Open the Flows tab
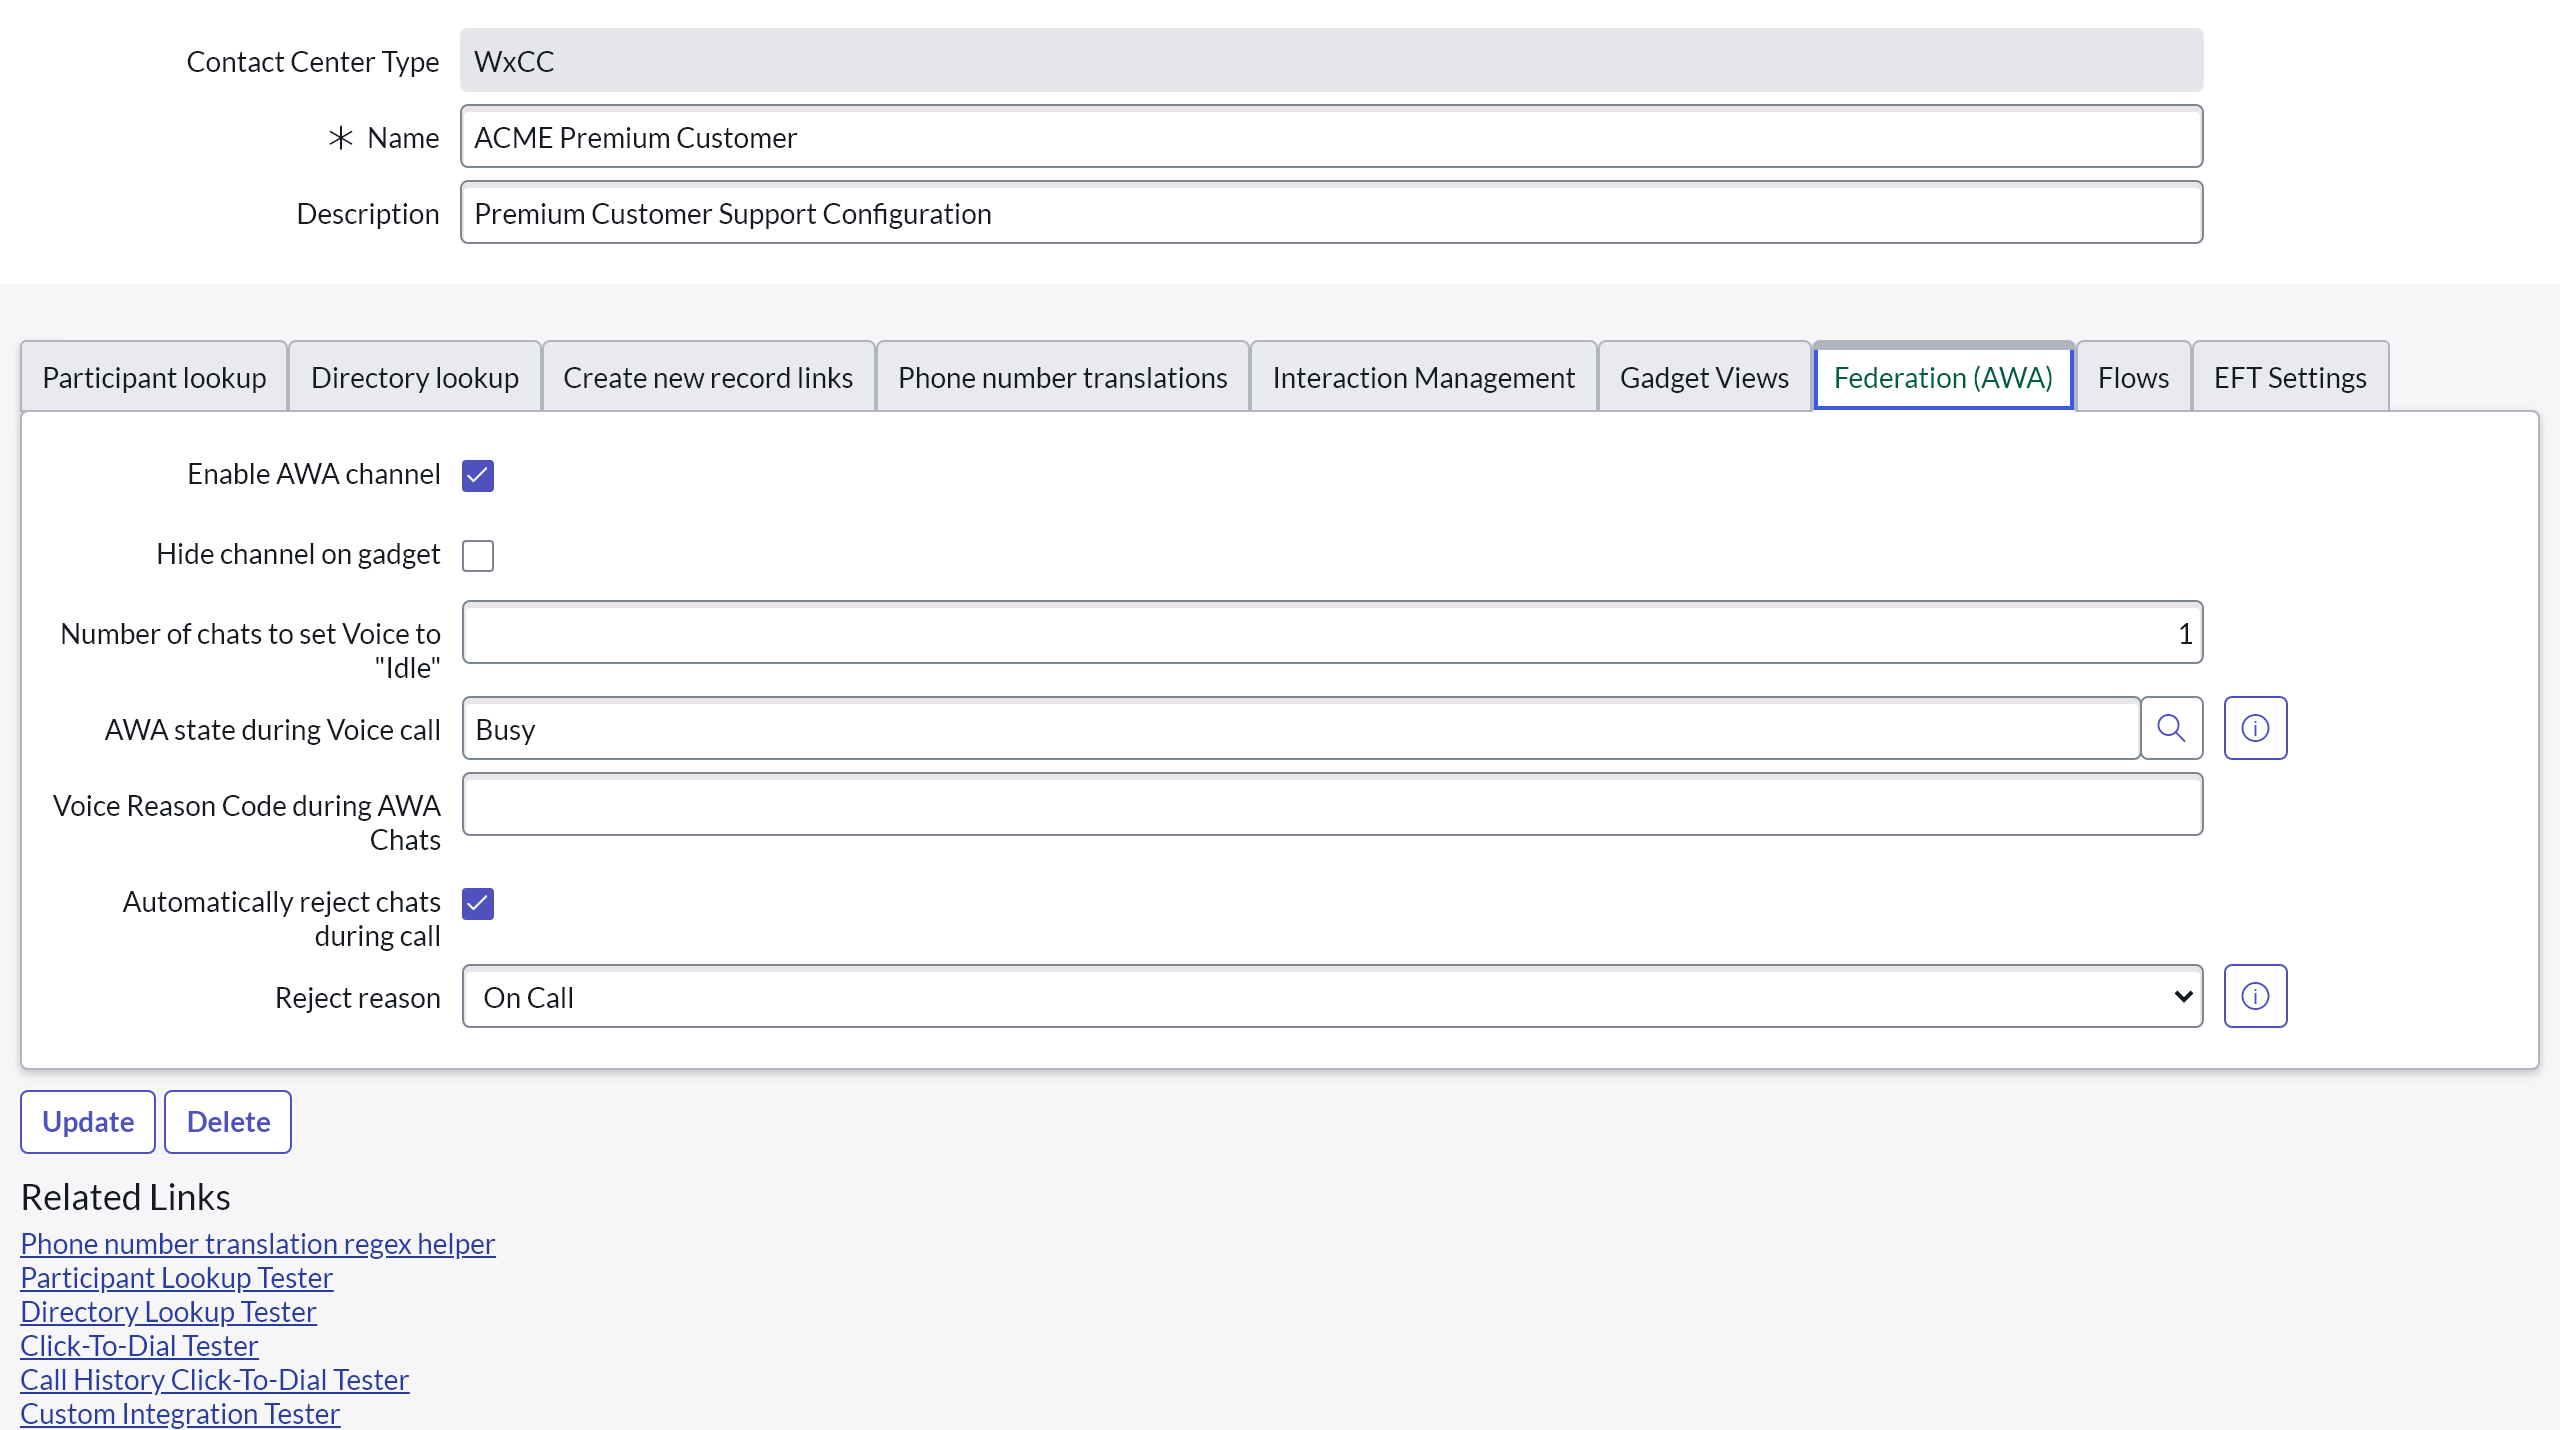Screen dimensions: 2560x1430 [2133, 377]
